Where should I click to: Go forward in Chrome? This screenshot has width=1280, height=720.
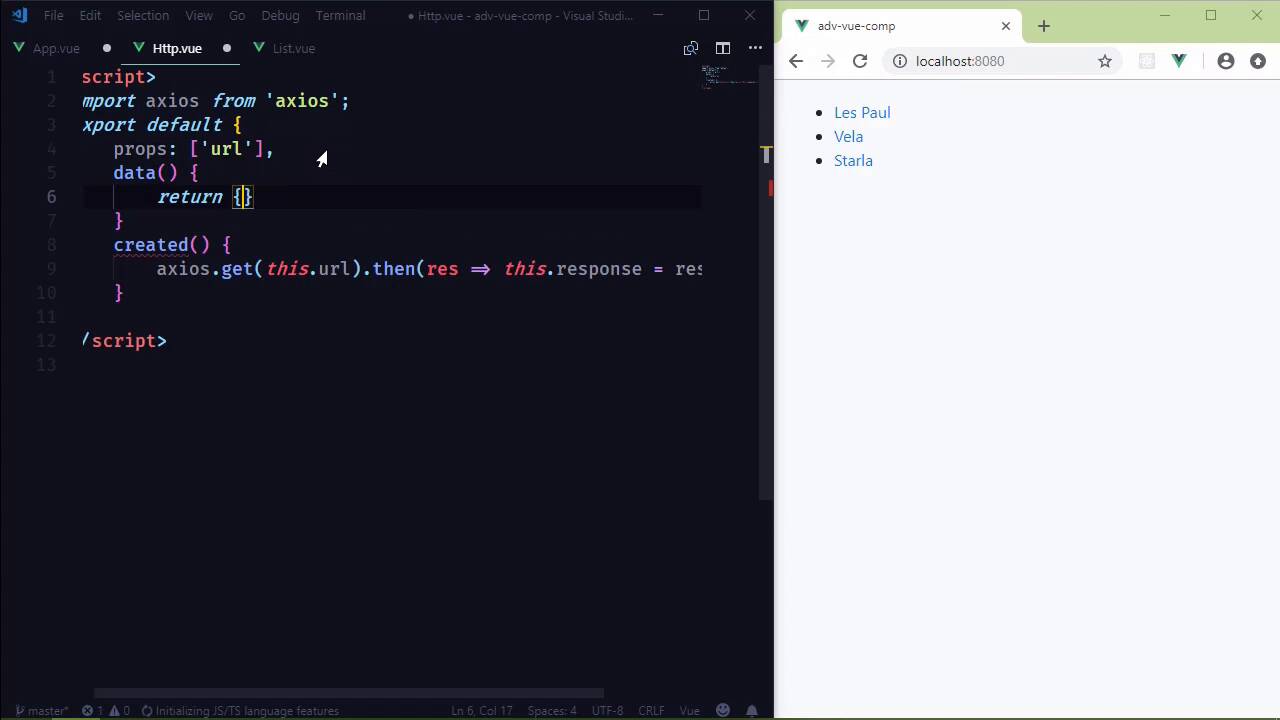click(x=828, y=61)
